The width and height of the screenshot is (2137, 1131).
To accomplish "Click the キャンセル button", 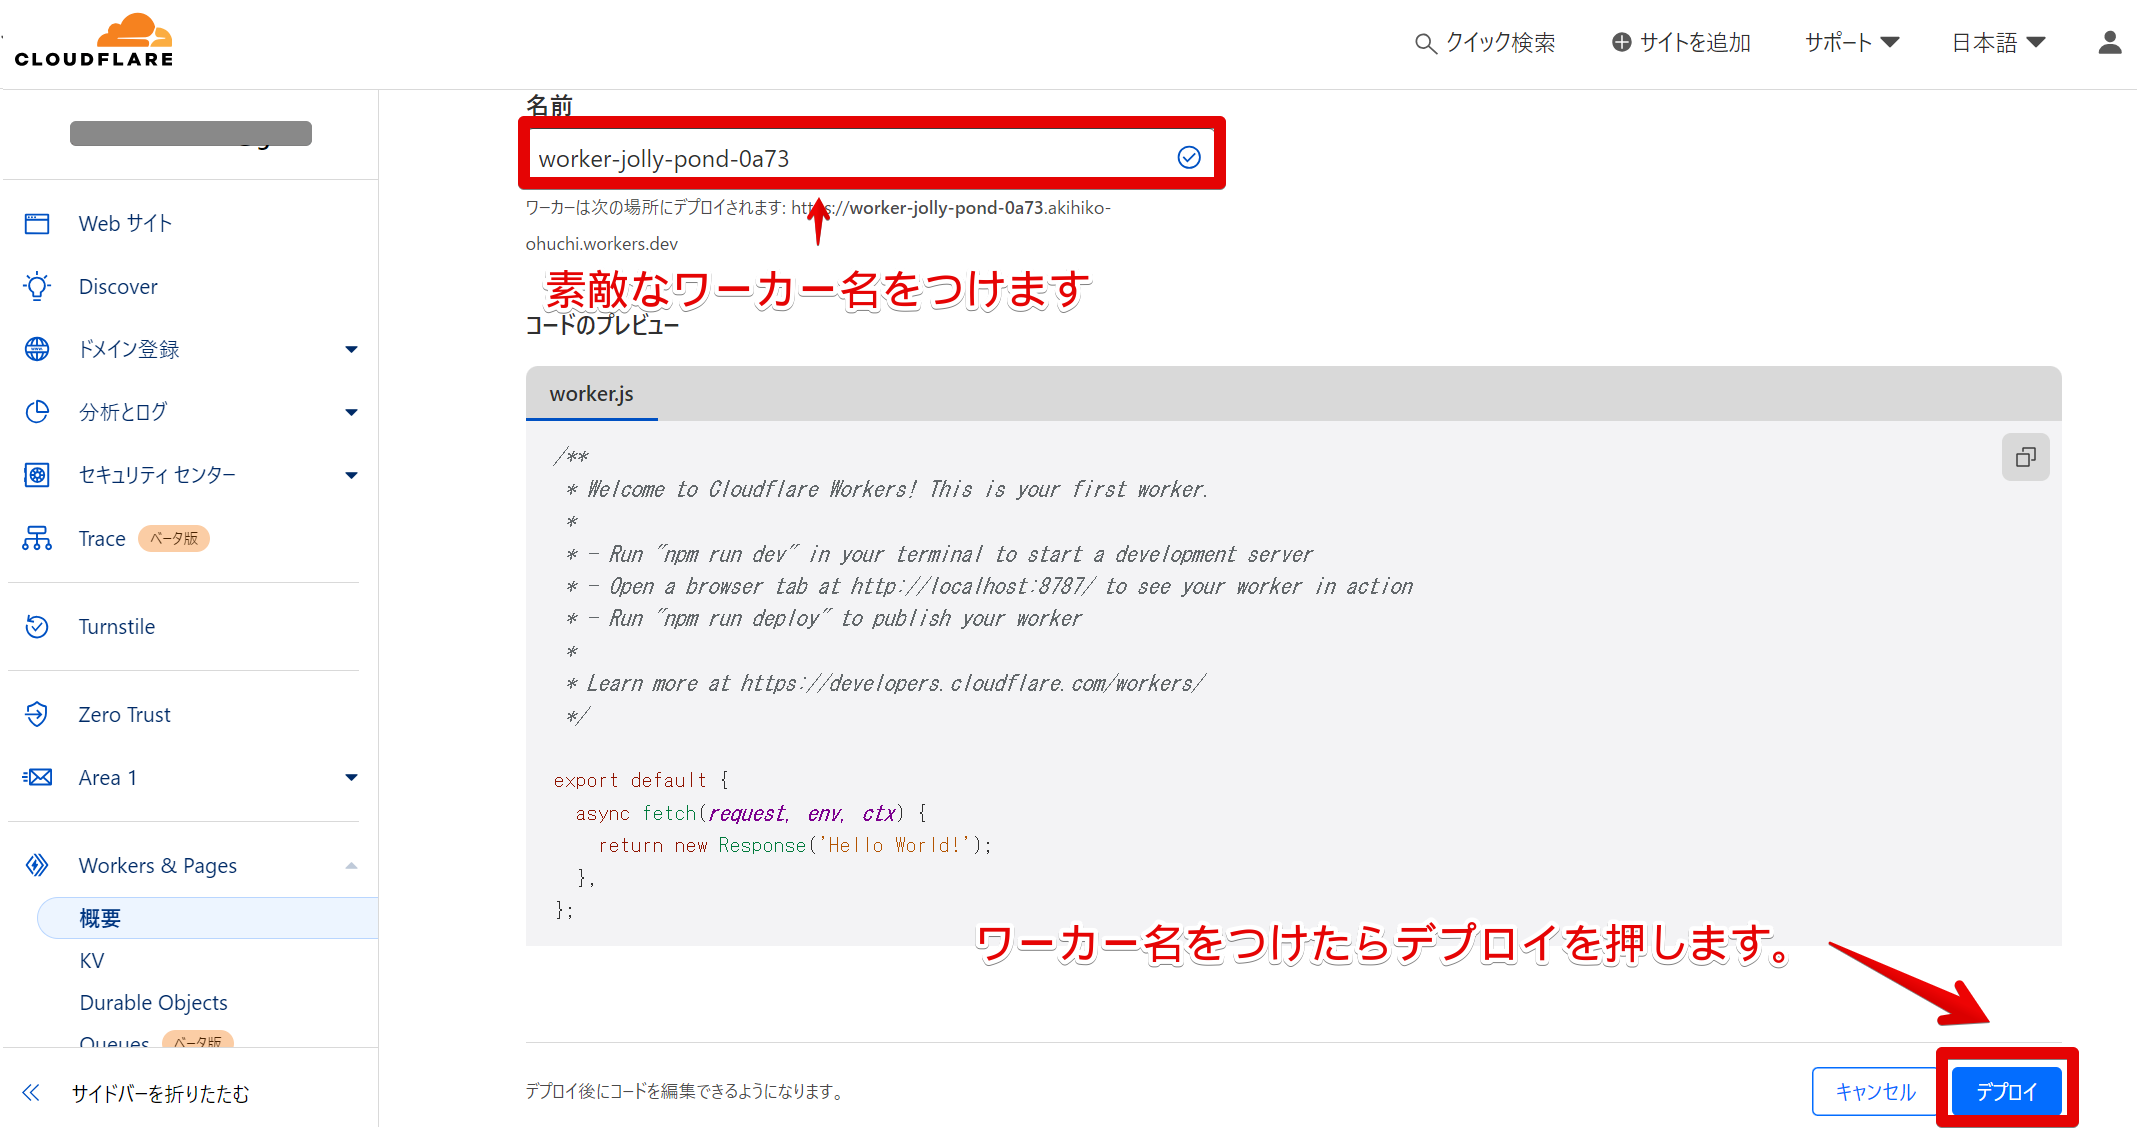I will [x=1875, y=1091].
